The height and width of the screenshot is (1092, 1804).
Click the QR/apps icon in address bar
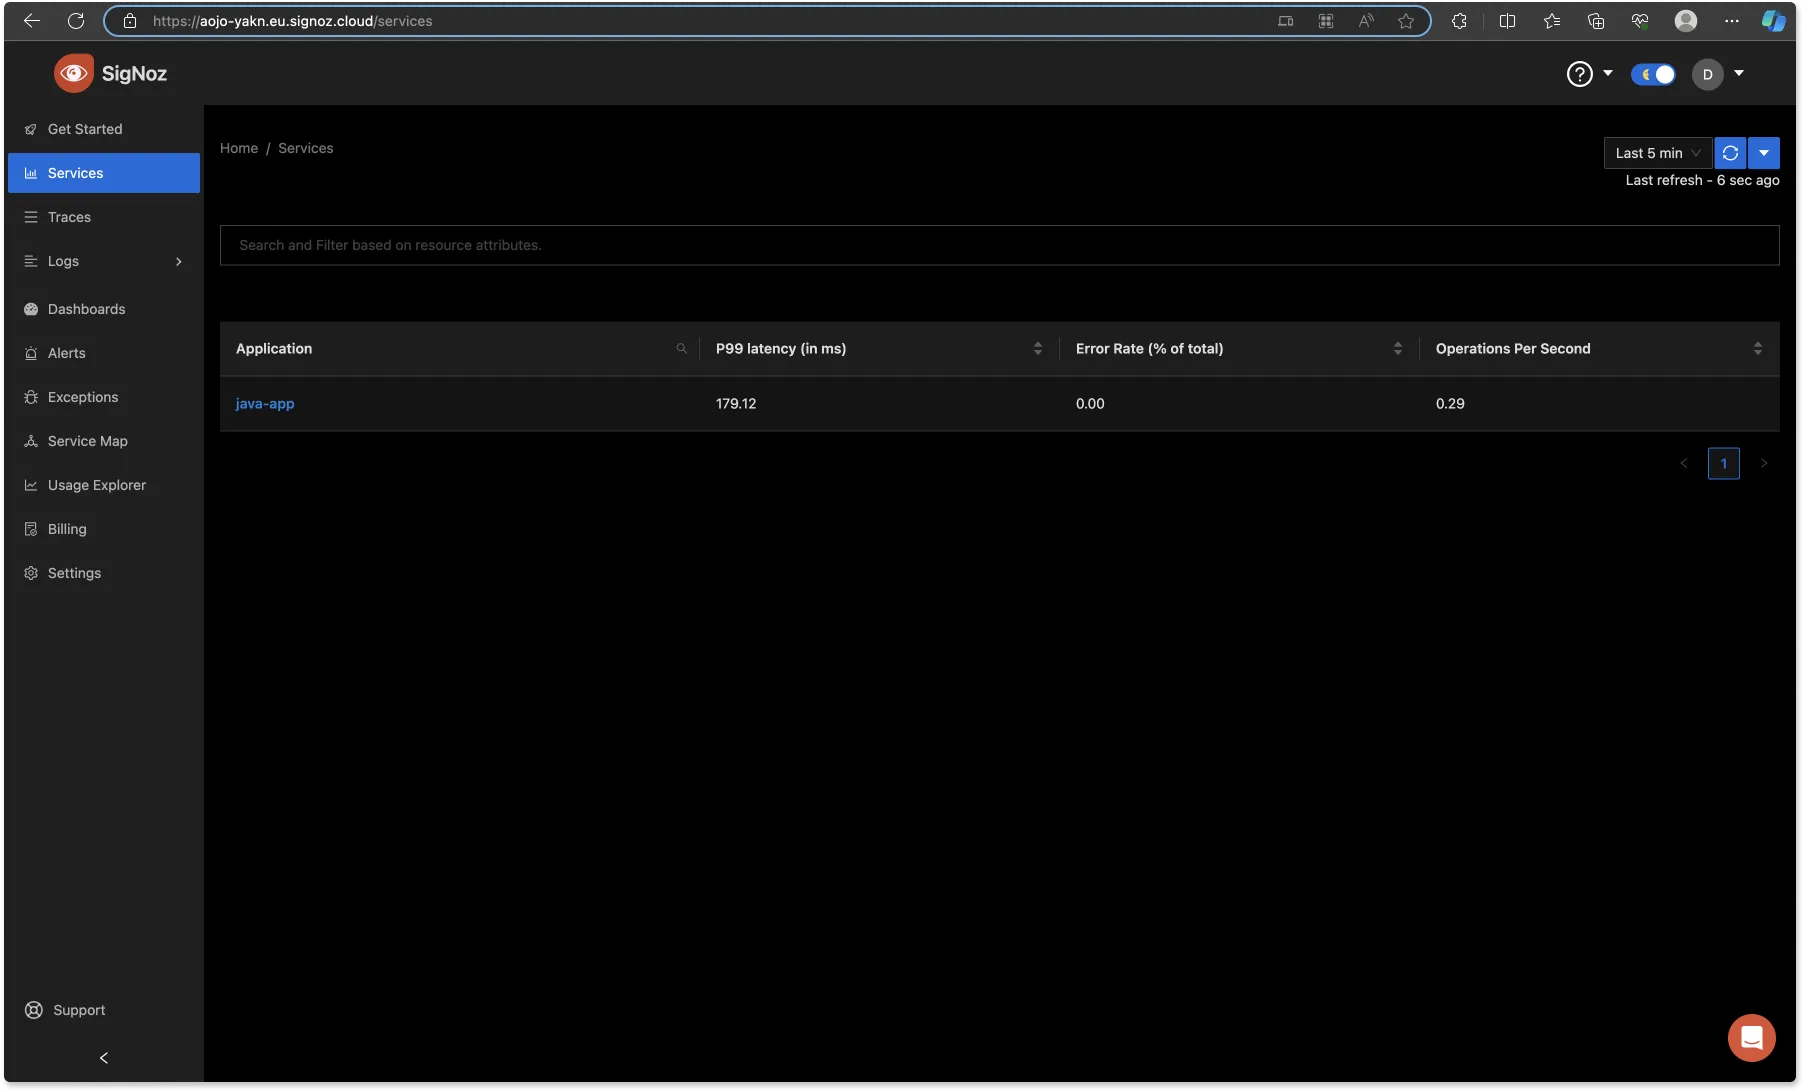click(1326, 21)
